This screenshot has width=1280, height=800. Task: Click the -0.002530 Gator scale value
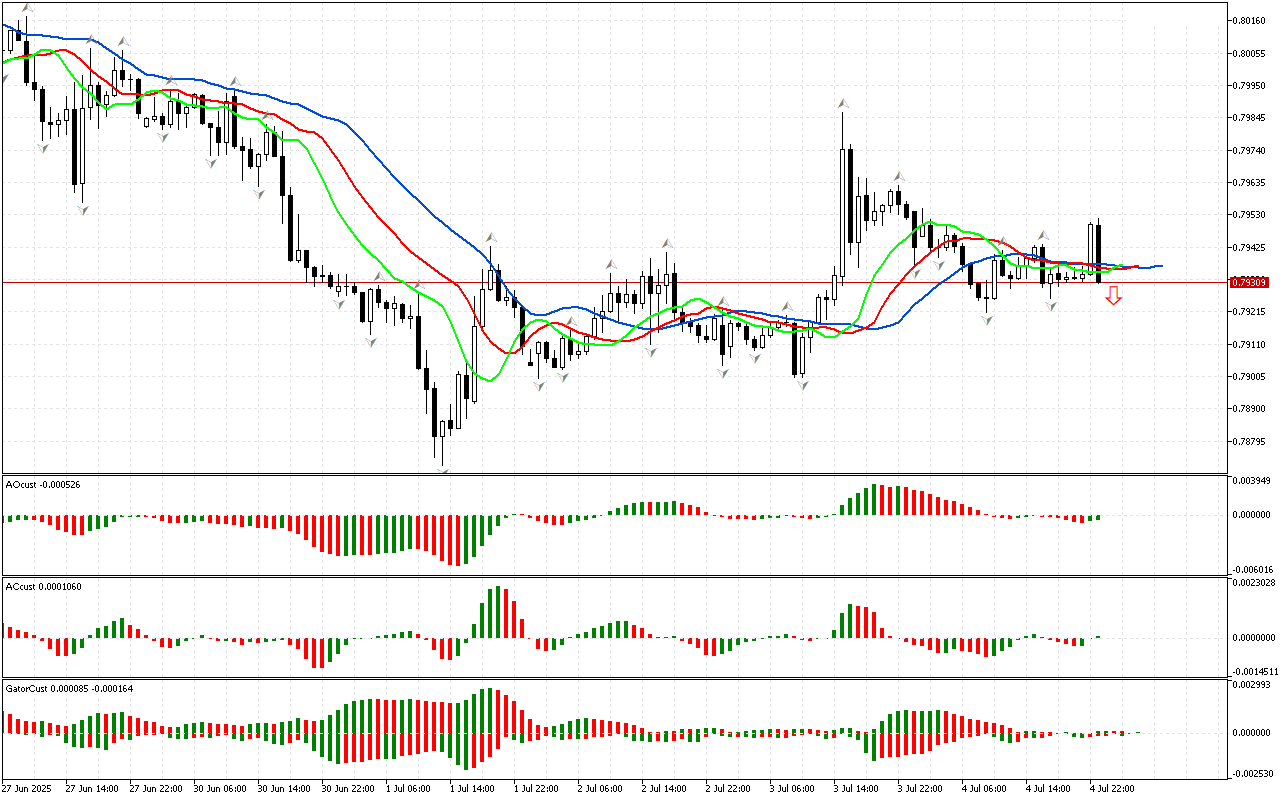click(1252, 773)
